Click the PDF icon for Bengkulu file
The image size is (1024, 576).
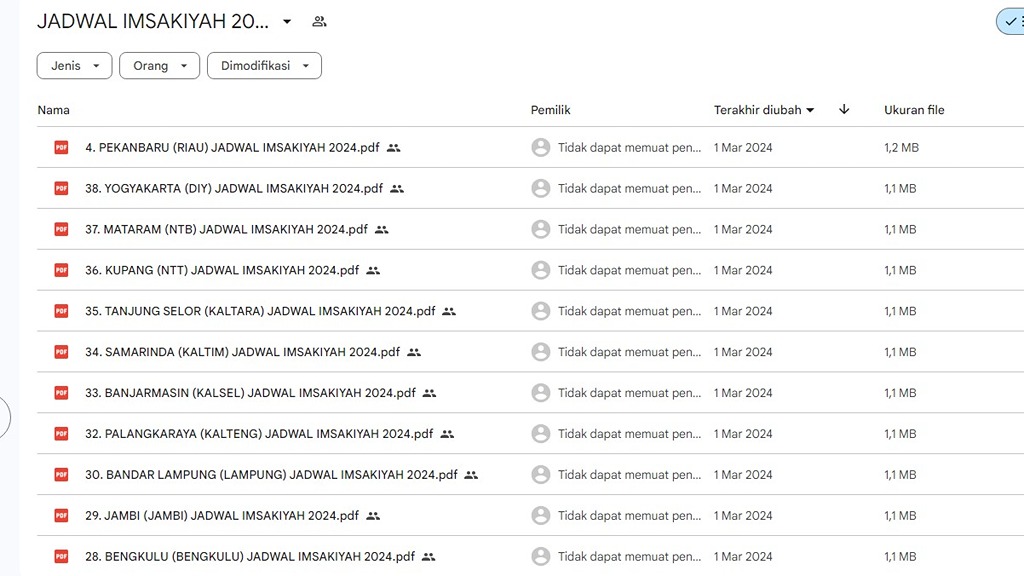61,557
